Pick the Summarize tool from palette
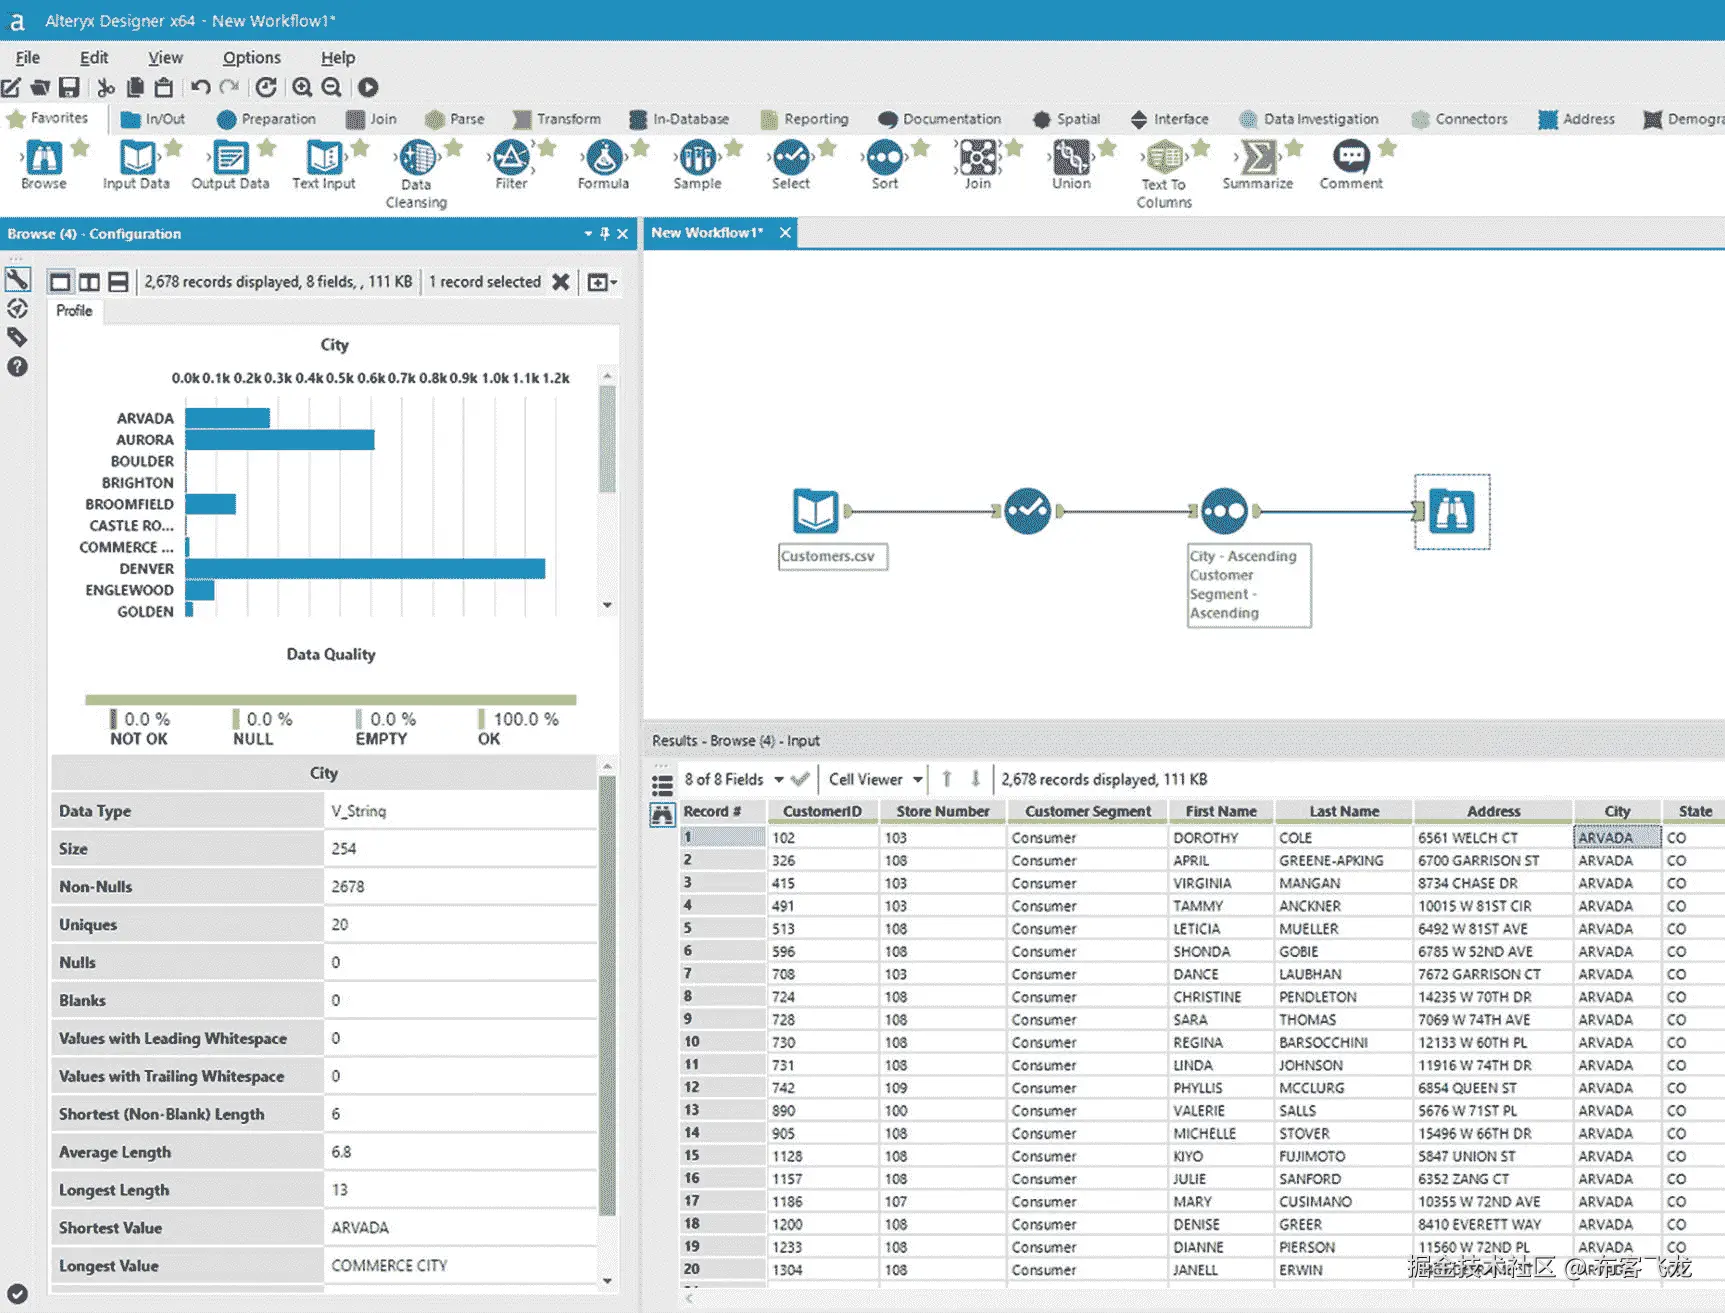The height and width of the screenshot is (1313, 1725). point(1257,159)
